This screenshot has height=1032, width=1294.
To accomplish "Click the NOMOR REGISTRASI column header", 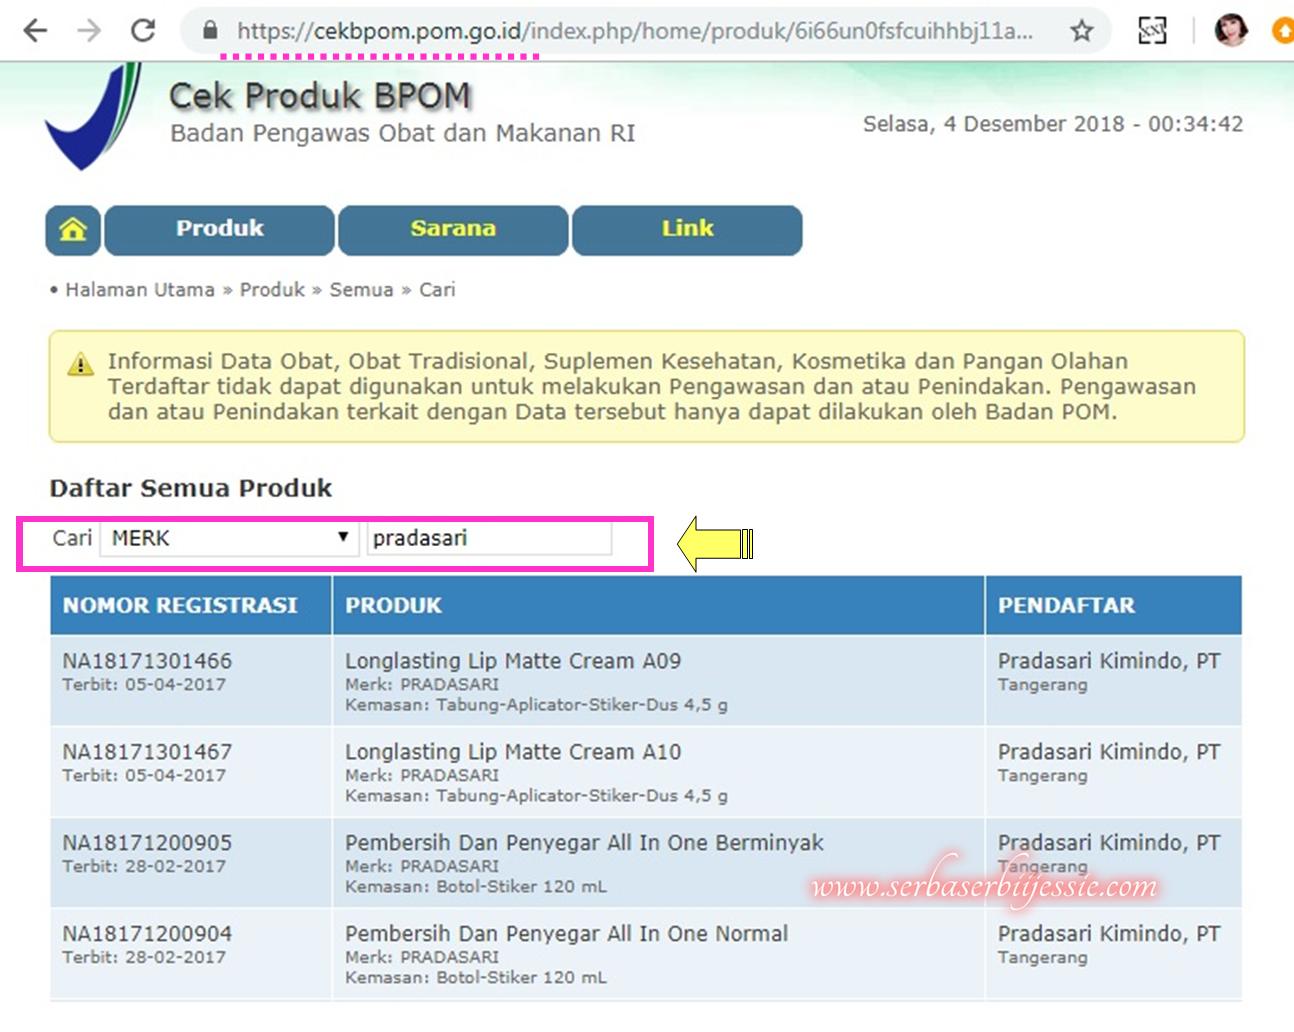I will [x=180, y=605].
